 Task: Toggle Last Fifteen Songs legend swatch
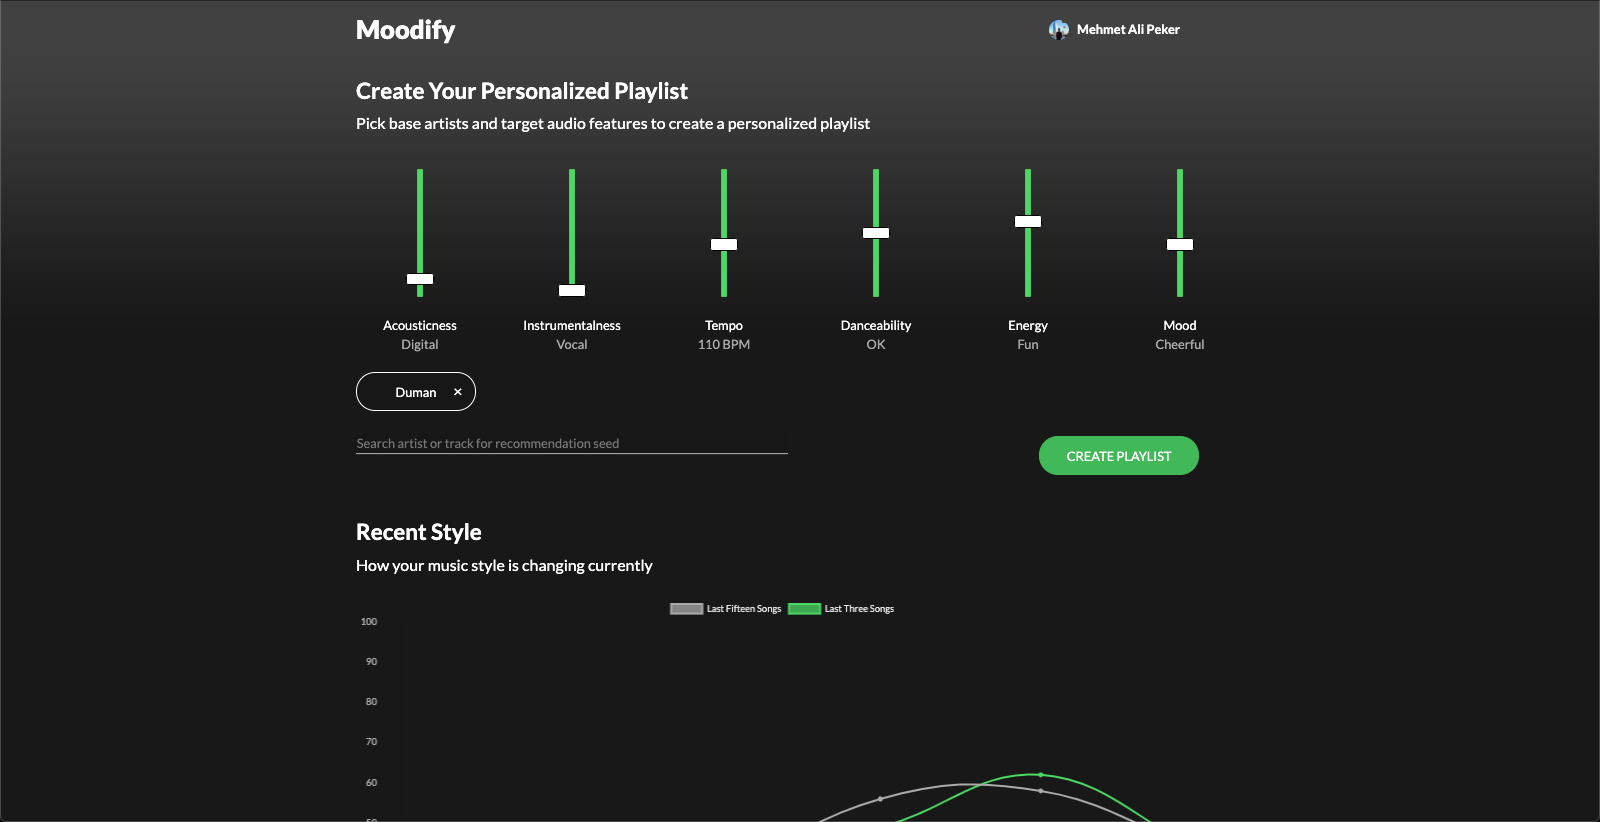[x=686, y=609]
